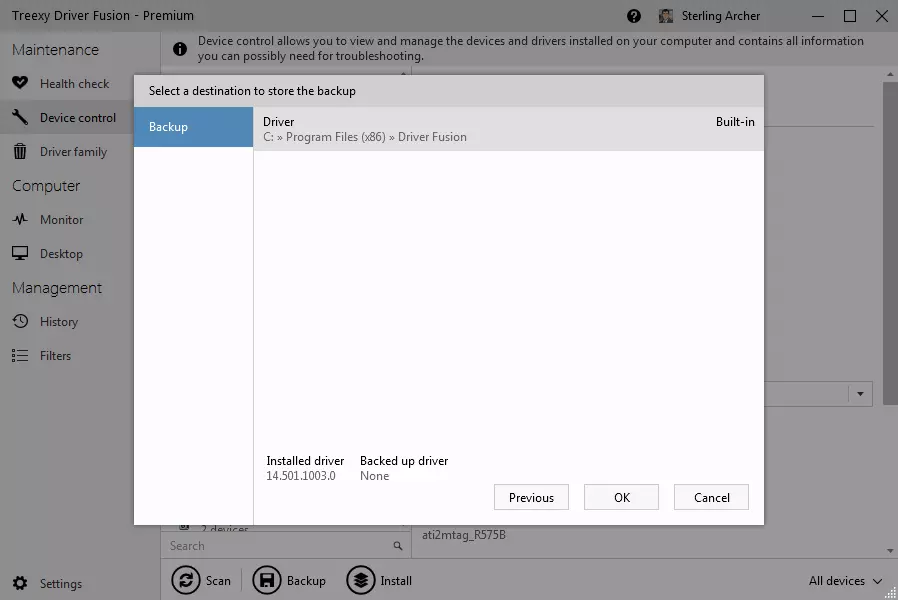The image size is (898, 600).
Task: Click the Desktop monitor icon
Action: [20, 253]
